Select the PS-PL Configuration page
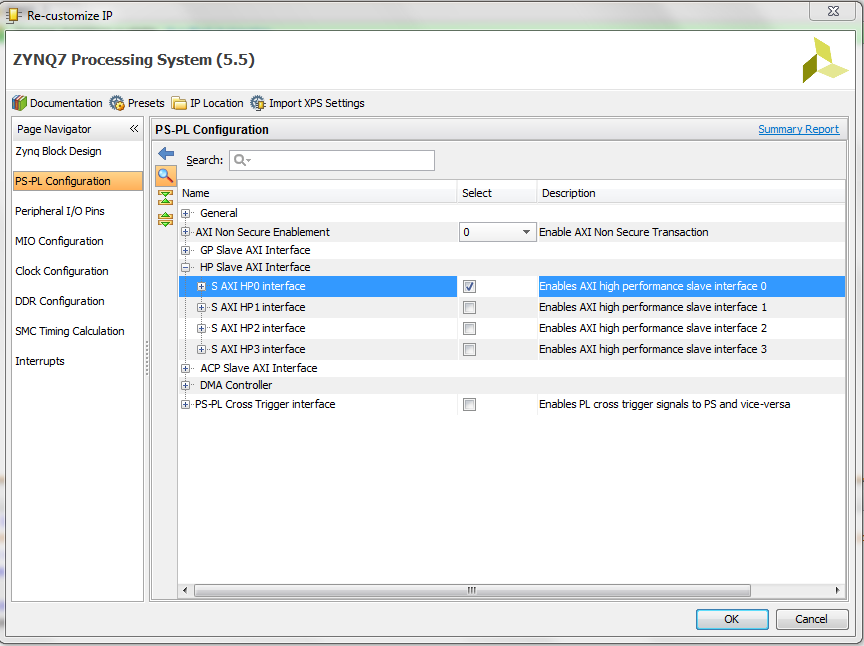The image size is (864, 646). [78, 181]
